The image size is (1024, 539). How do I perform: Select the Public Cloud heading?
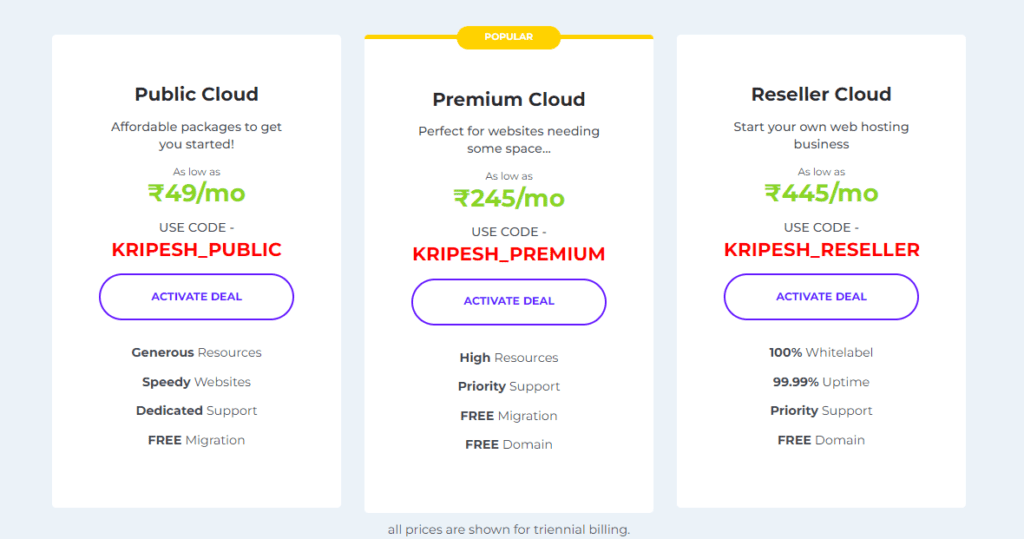point(196,94)
